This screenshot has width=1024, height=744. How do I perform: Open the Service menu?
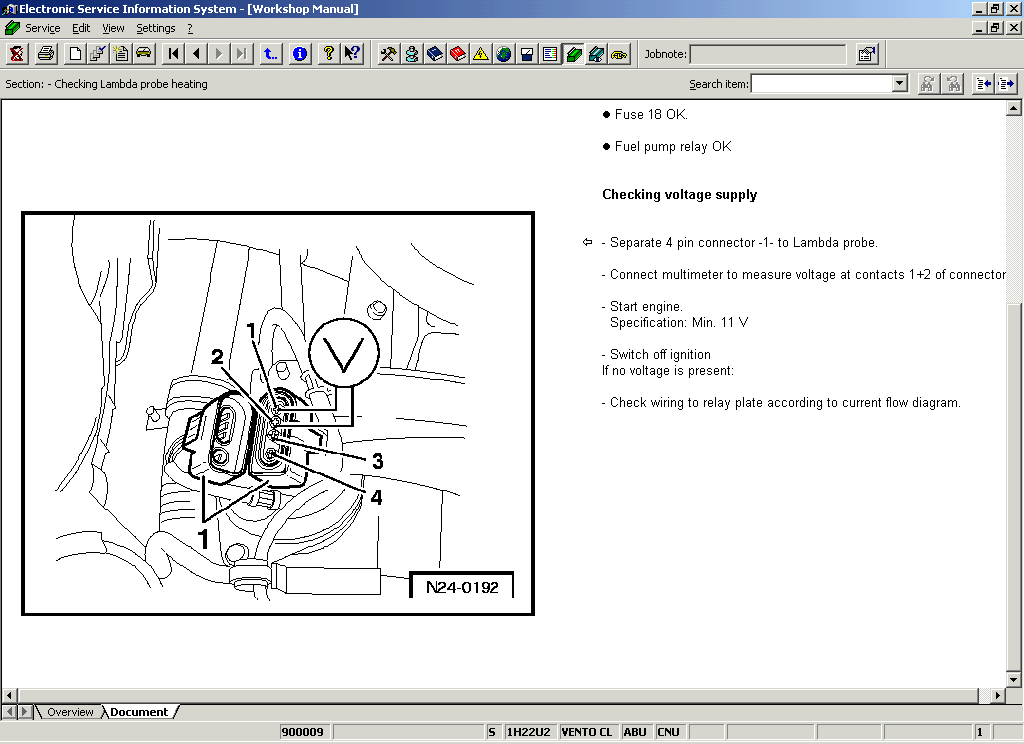pos(42,28)
